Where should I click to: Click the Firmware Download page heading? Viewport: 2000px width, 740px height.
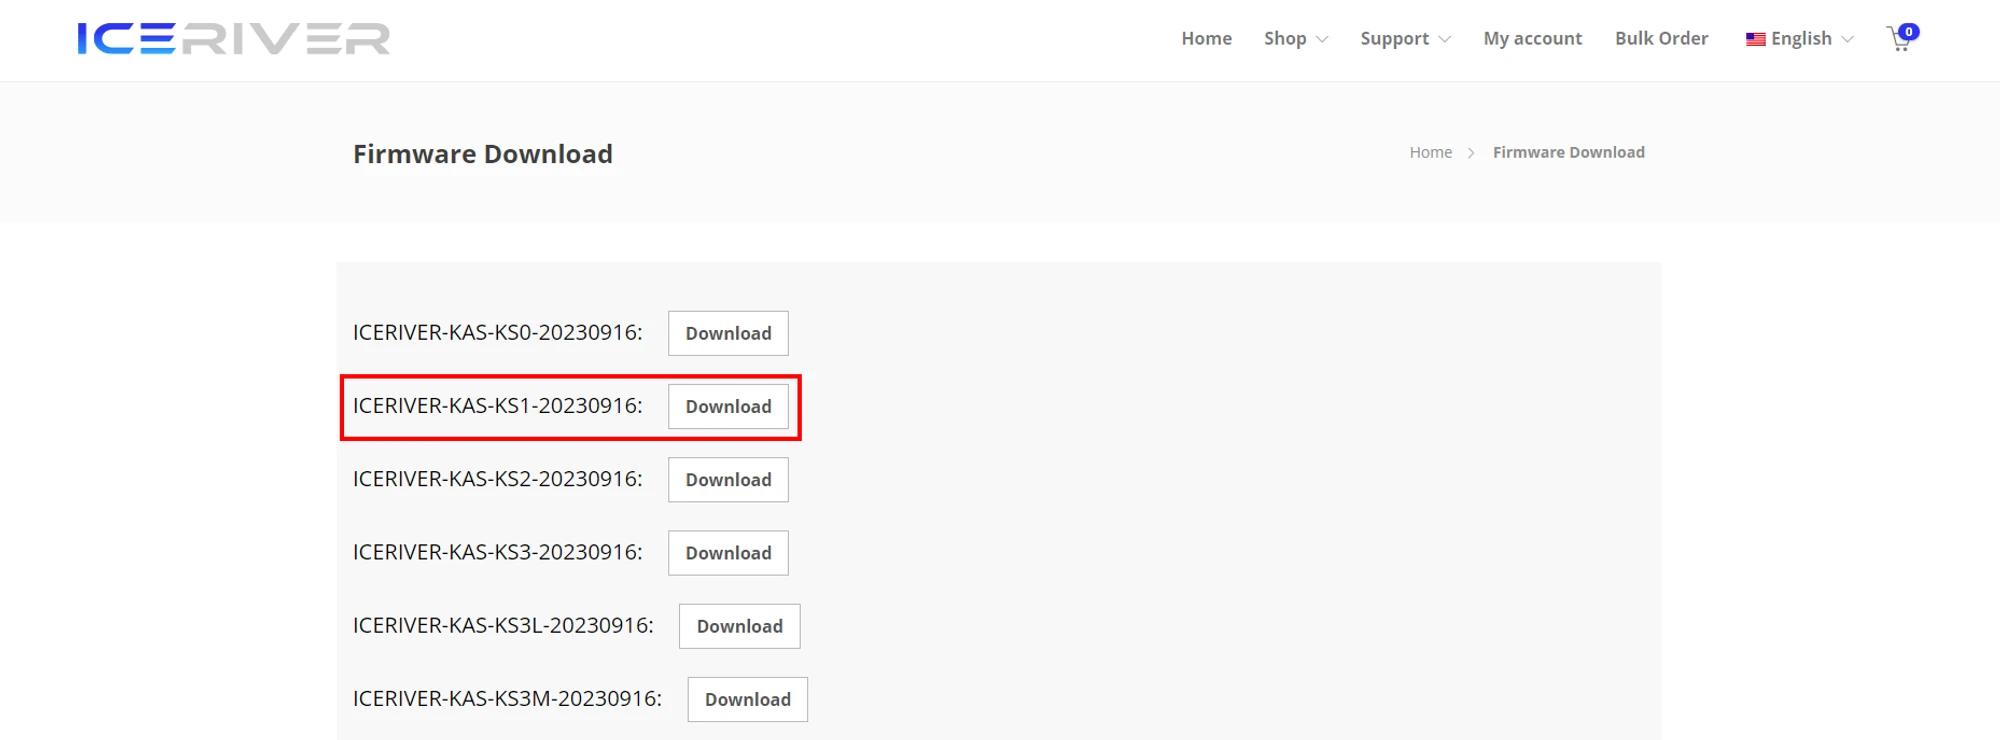pos(482,154)
